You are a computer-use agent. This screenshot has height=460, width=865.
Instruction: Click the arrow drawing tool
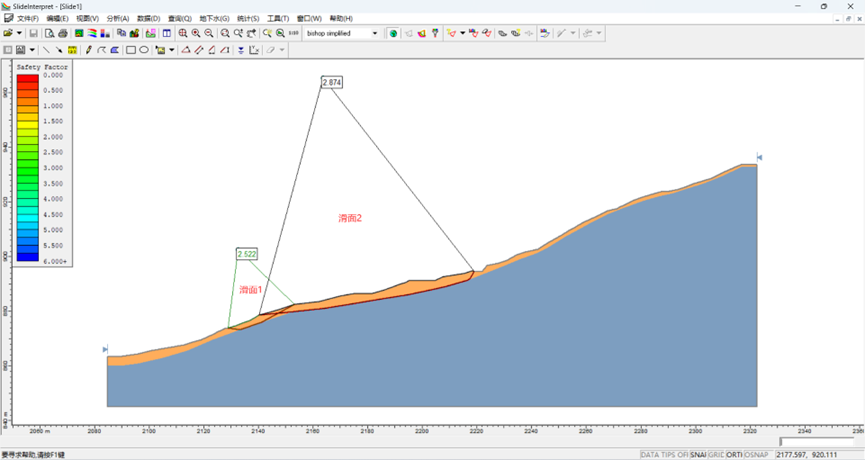click(59, 50)
